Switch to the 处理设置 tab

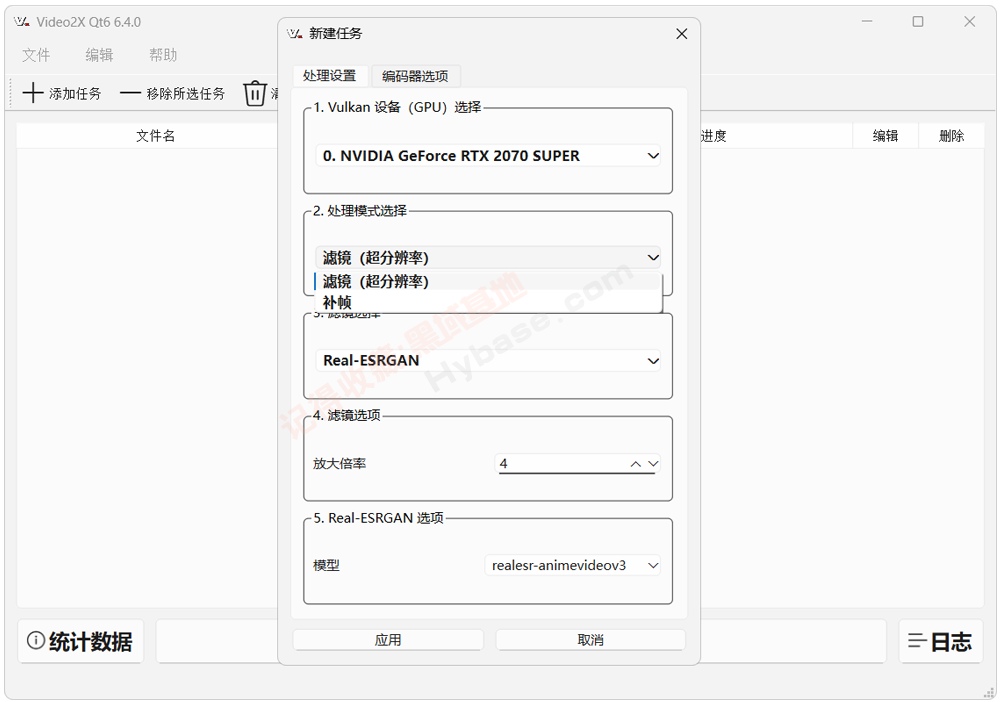click(x=330, y=75)
